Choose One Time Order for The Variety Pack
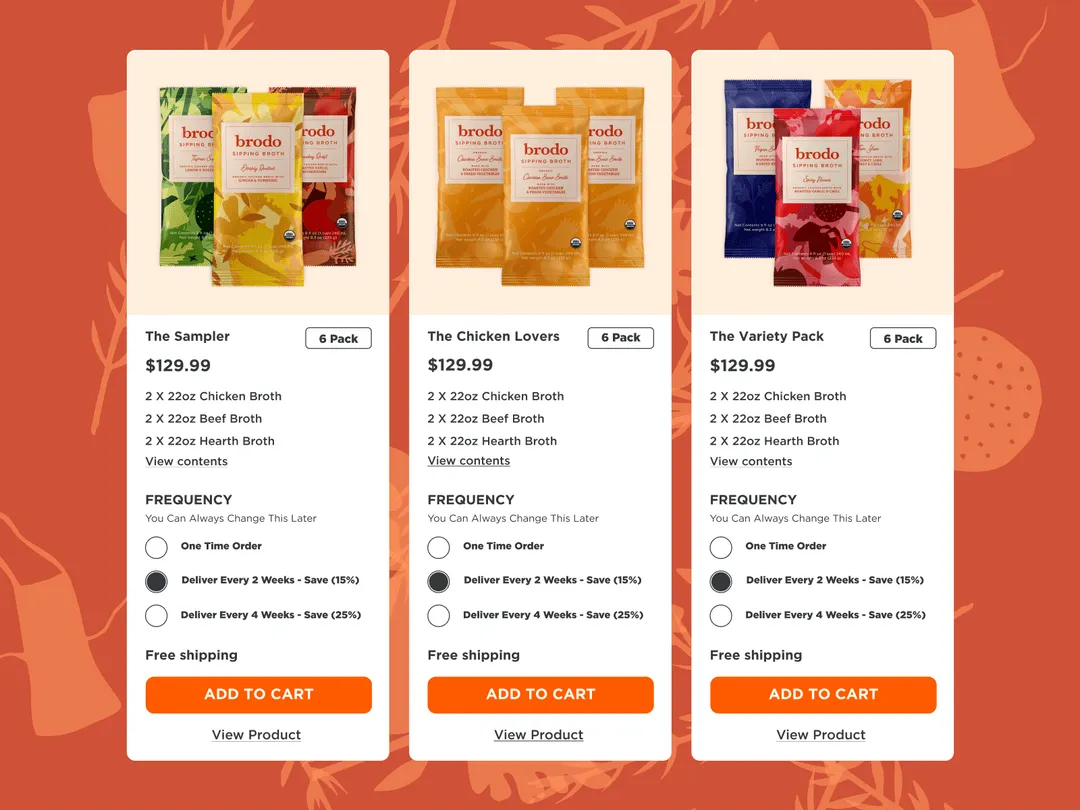Viewport: 1080px width, 810px height. click(721, 548)
